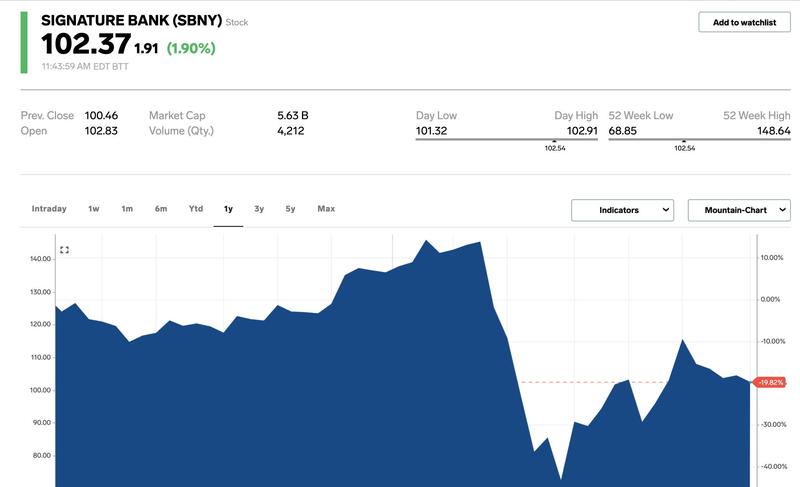Select the 3y time range
Viewport: 800px width, 487px height.
(x=259, y=209)
